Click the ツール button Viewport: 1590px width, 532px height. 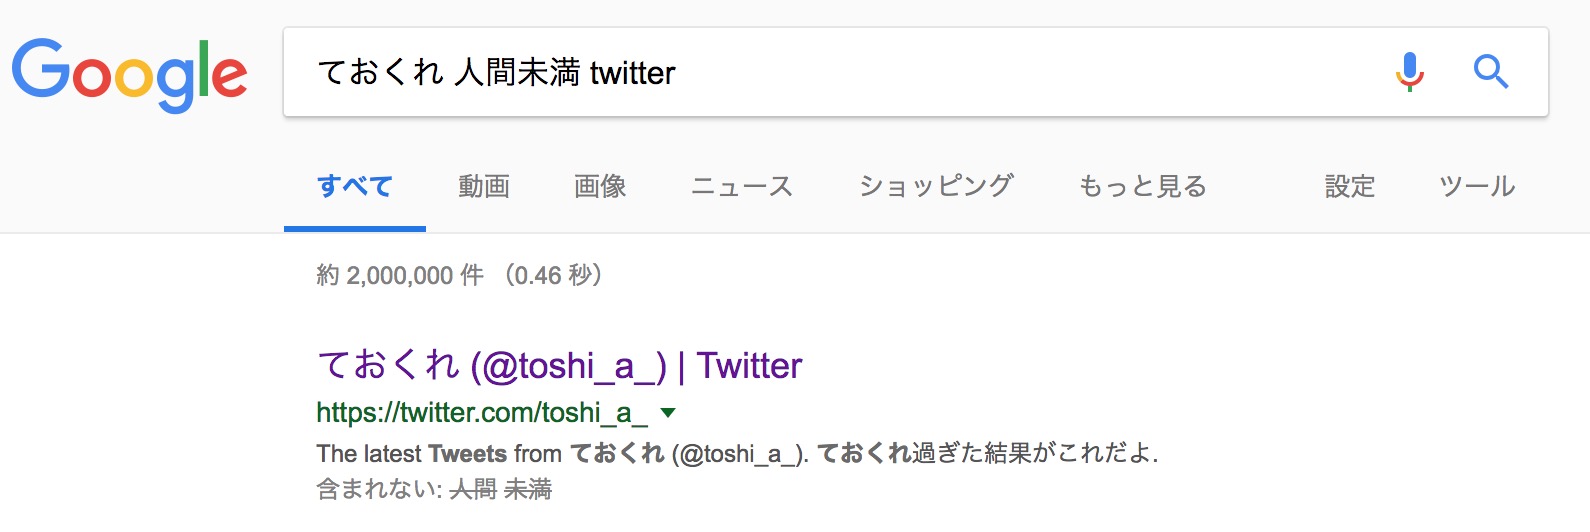[1477, 187]
